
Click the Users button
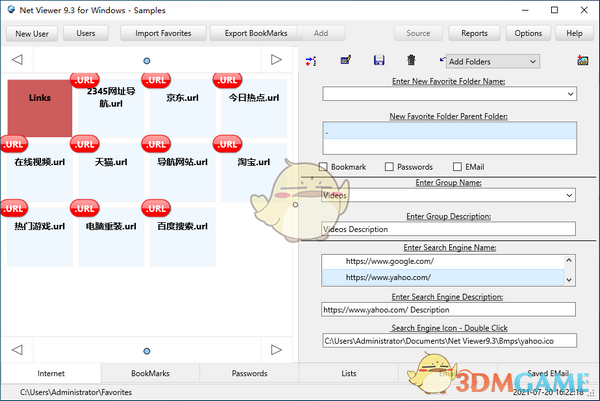pyautogui.click(x=86, y=33)
